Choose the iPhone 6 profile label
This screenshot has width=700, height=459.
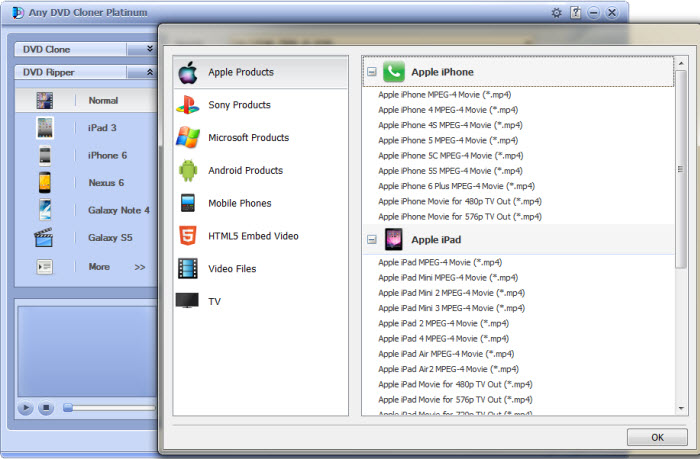(x=107, y=155)
